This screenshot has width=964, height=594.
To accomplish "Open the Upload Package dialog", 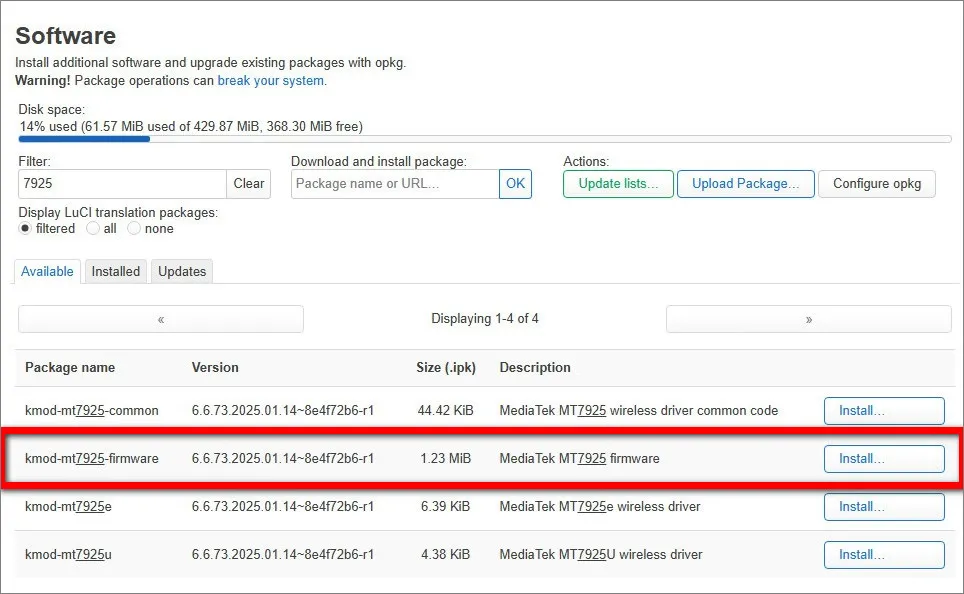I will click(745, 184).
